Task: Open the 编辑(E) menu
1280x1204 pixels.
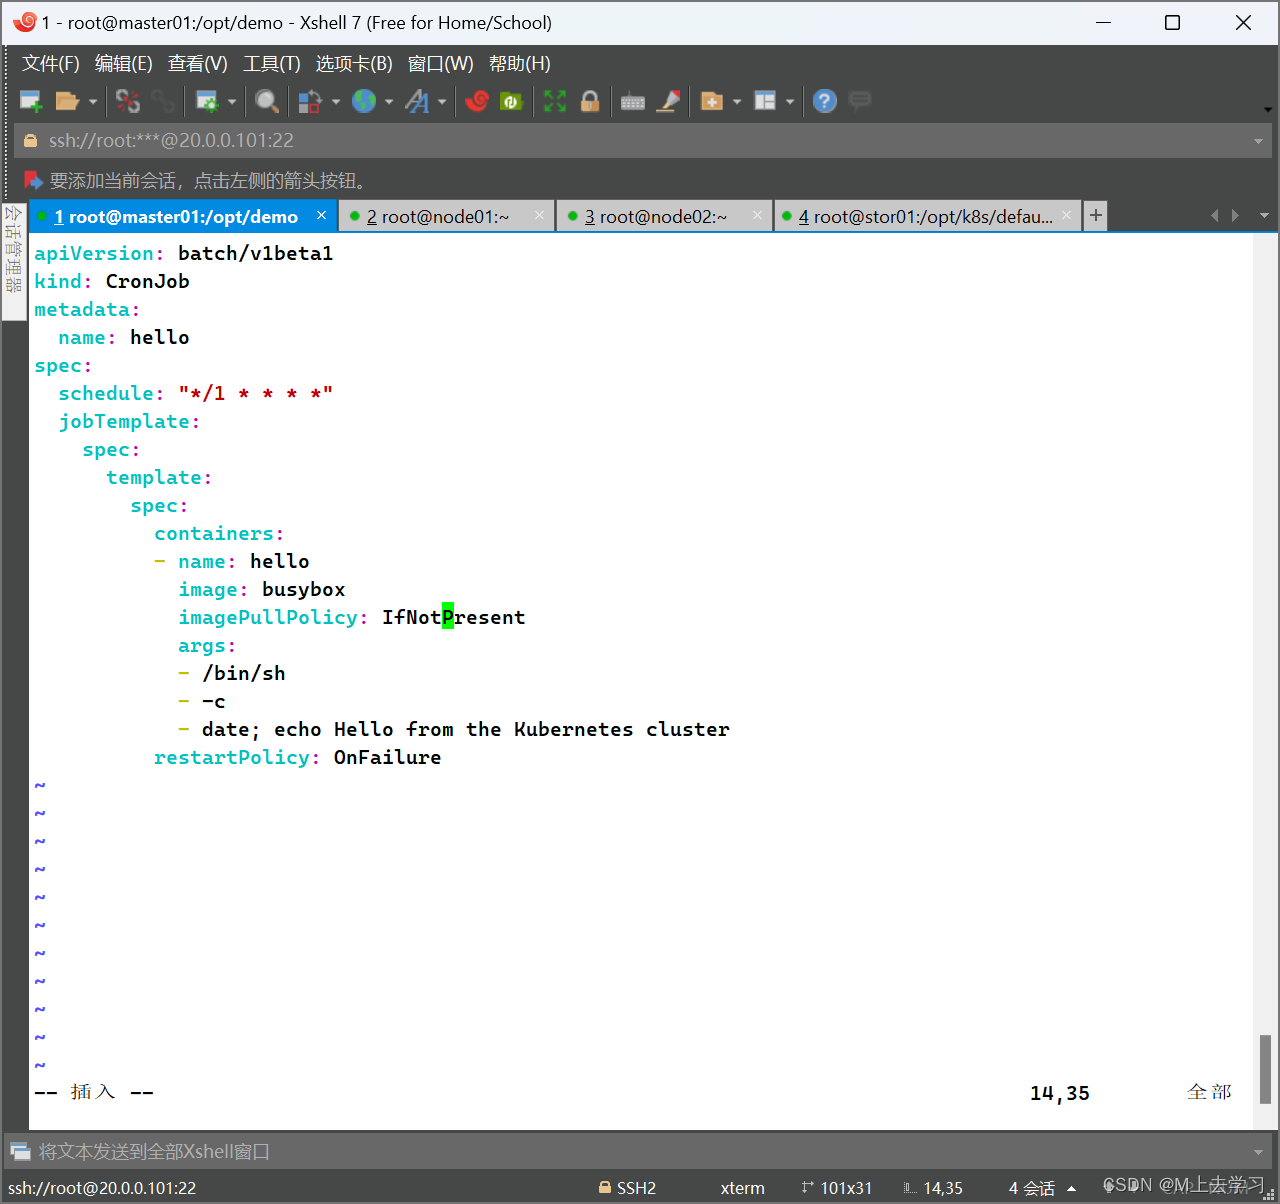Action: [124, 64]
